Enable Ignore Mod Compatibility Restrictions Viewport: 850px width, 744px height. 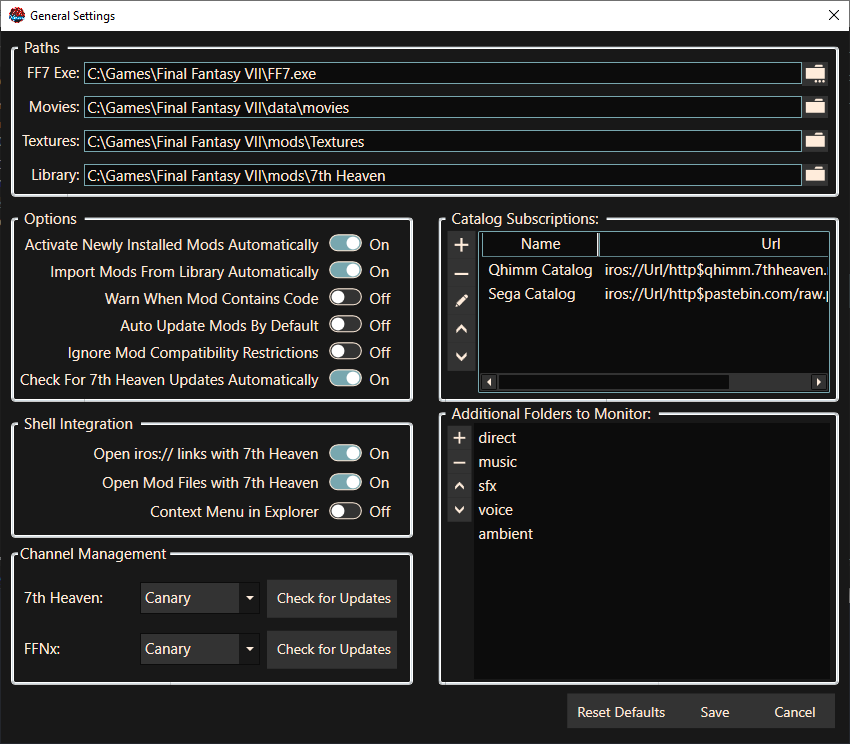point(345,352)
